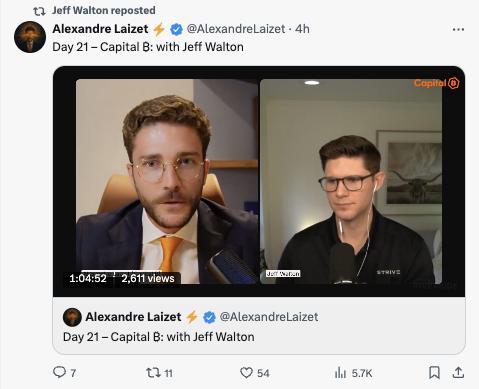The width and height of the screenshot is (479, 389).
Task: Click Alexandre Laizet's profile avatar
Action: (x=30, y=37)
